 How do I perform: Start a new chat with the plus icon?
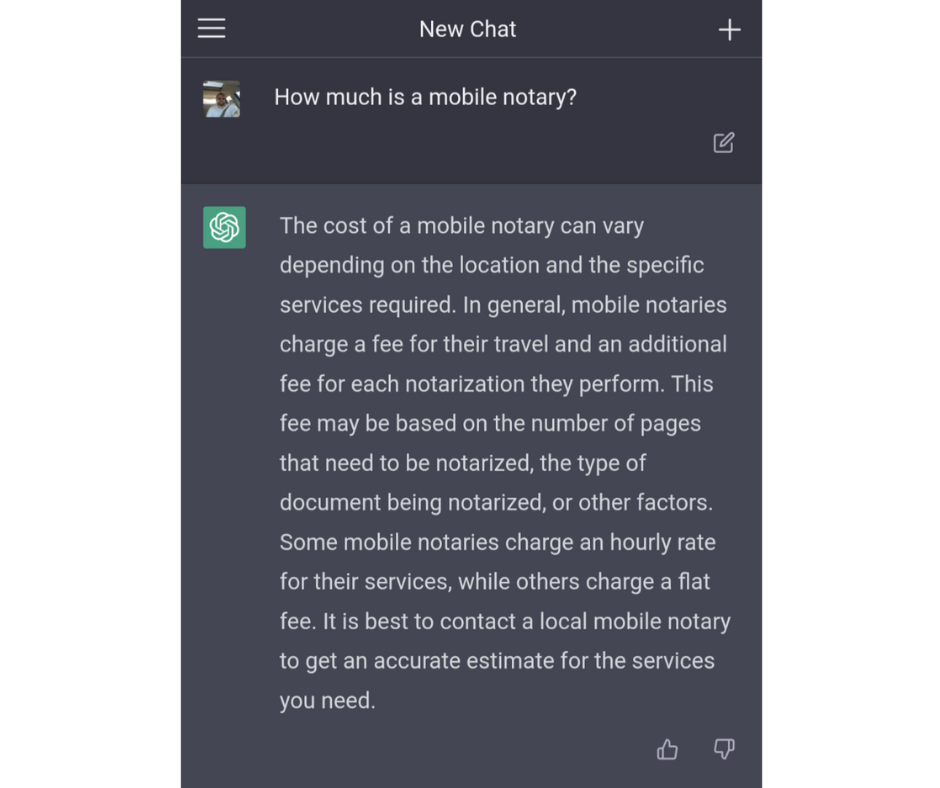tap(730, 30)
